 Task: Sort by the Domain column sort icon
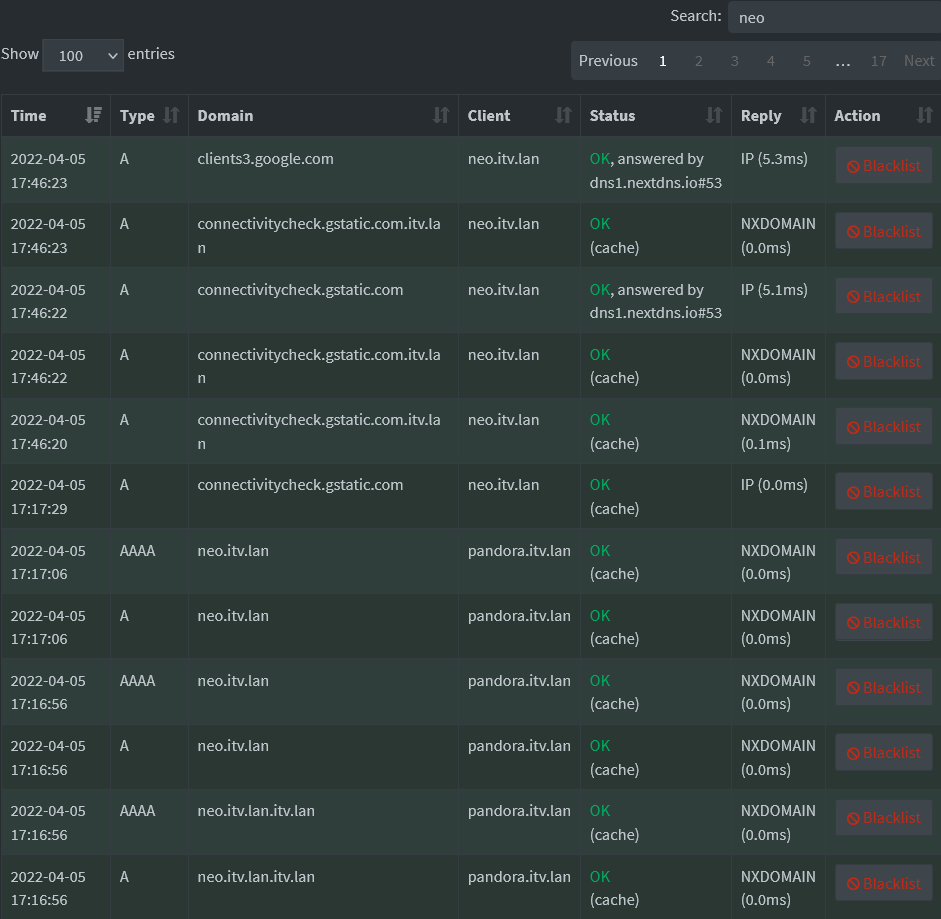pos(443,115)
